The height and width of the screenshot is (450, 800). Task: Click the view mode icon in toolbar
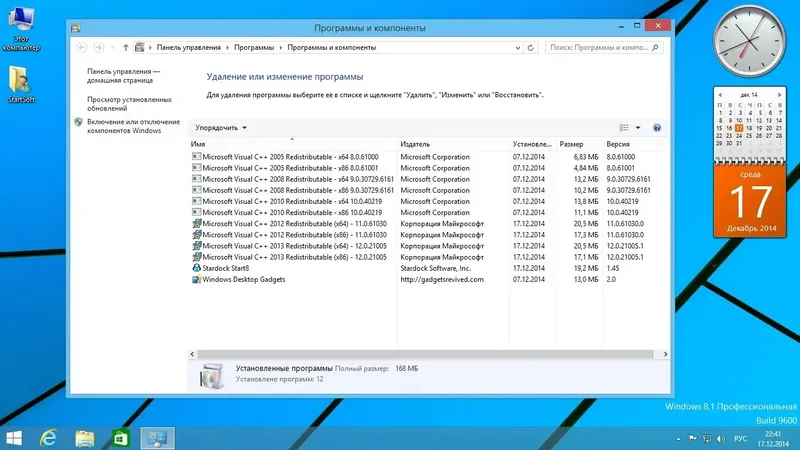pyautogui.click(x=624, y=128)
